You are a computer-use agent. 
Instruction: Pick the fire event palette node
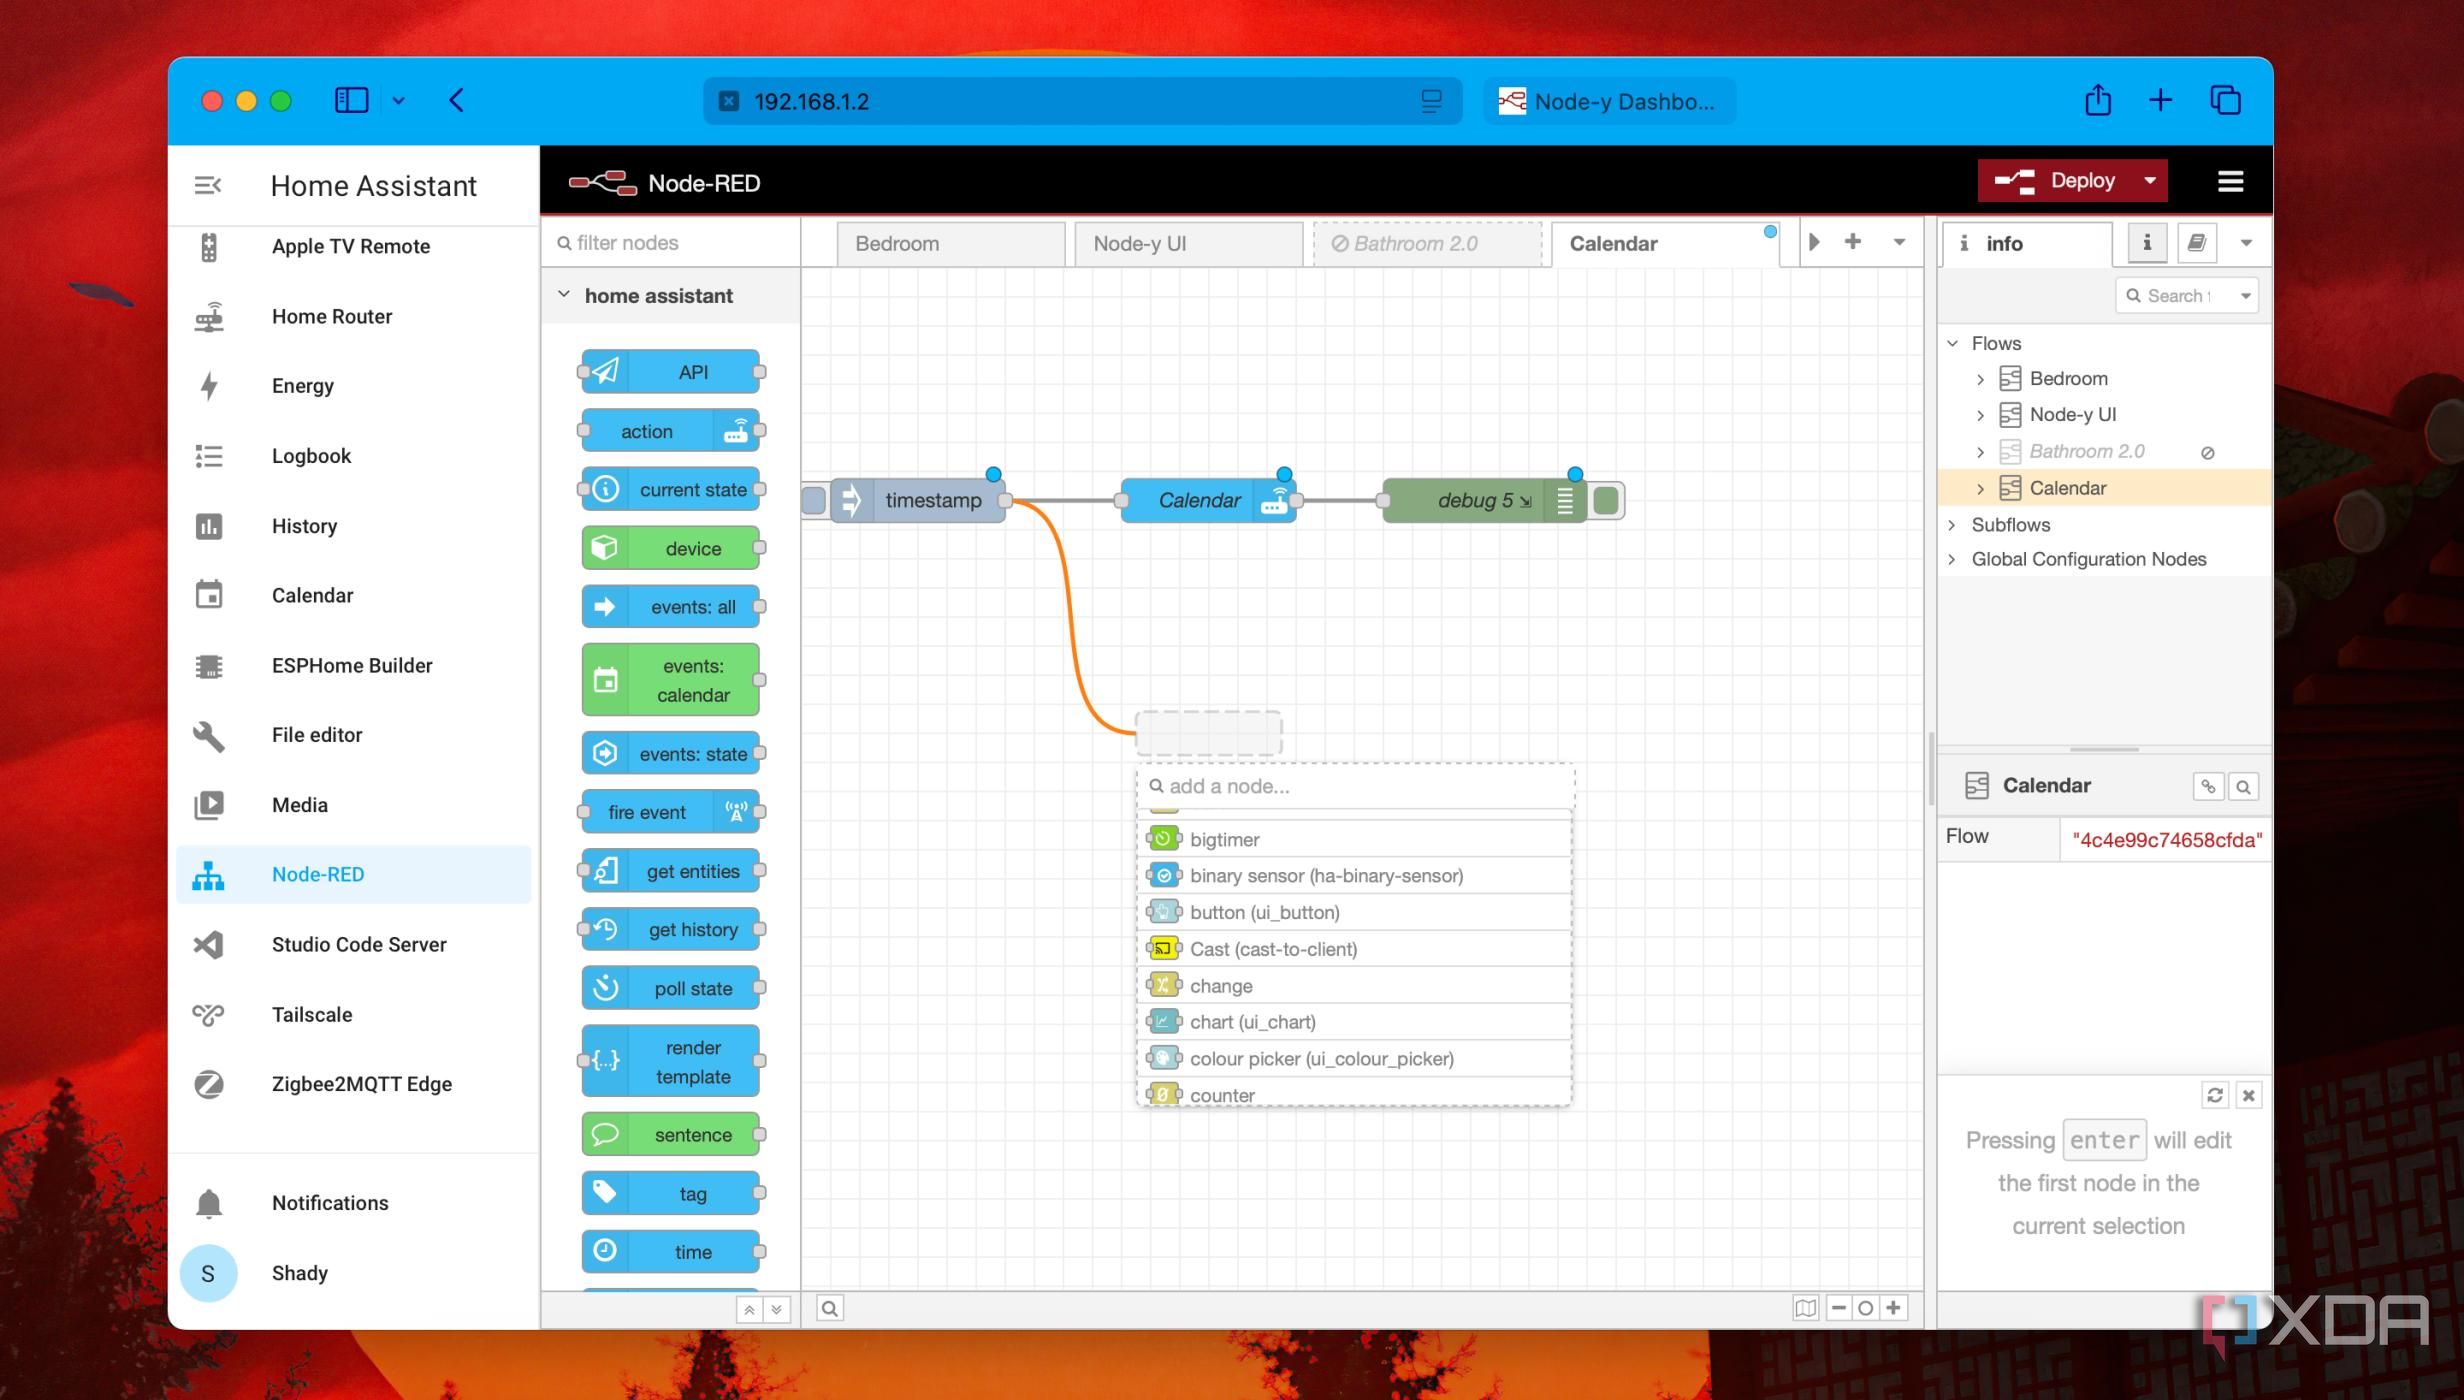670,812
